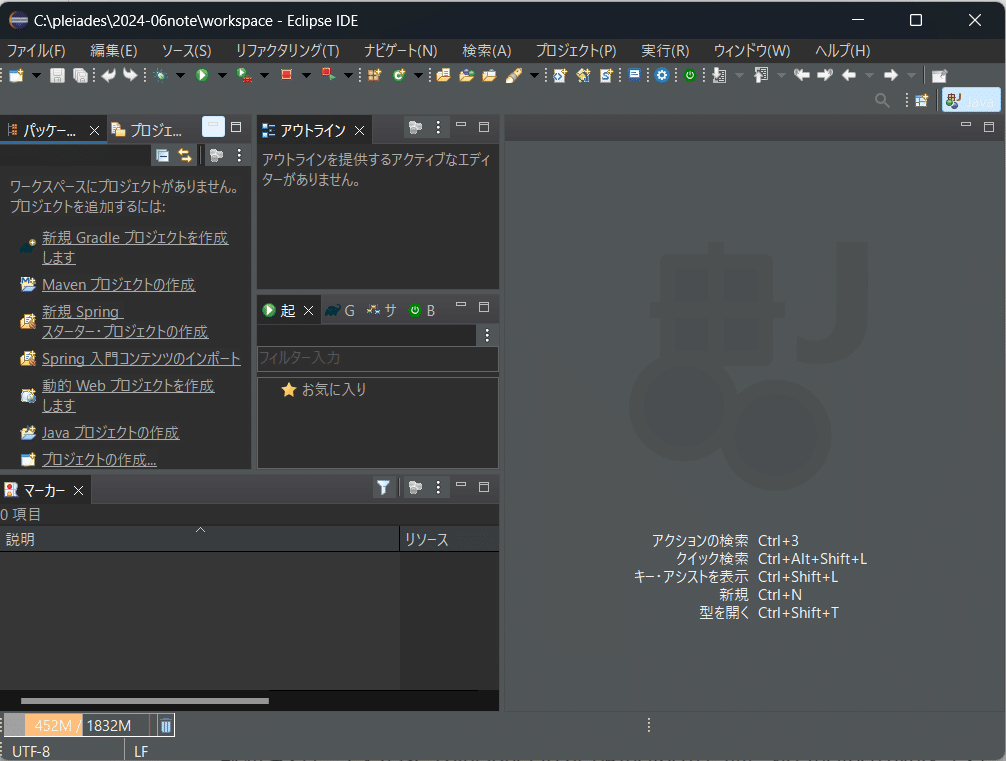Click the magnifier search icon near perspectives

coord(882,100)
